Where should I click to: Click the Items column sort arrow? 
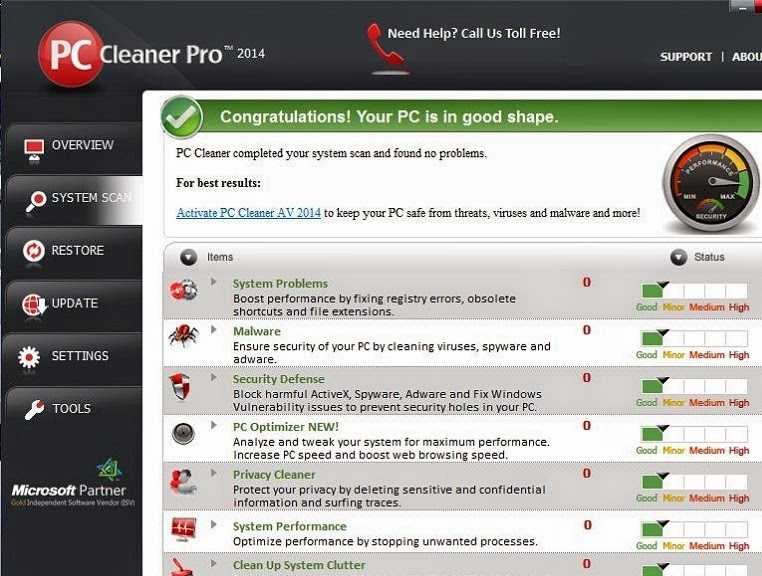click(189, 257)
